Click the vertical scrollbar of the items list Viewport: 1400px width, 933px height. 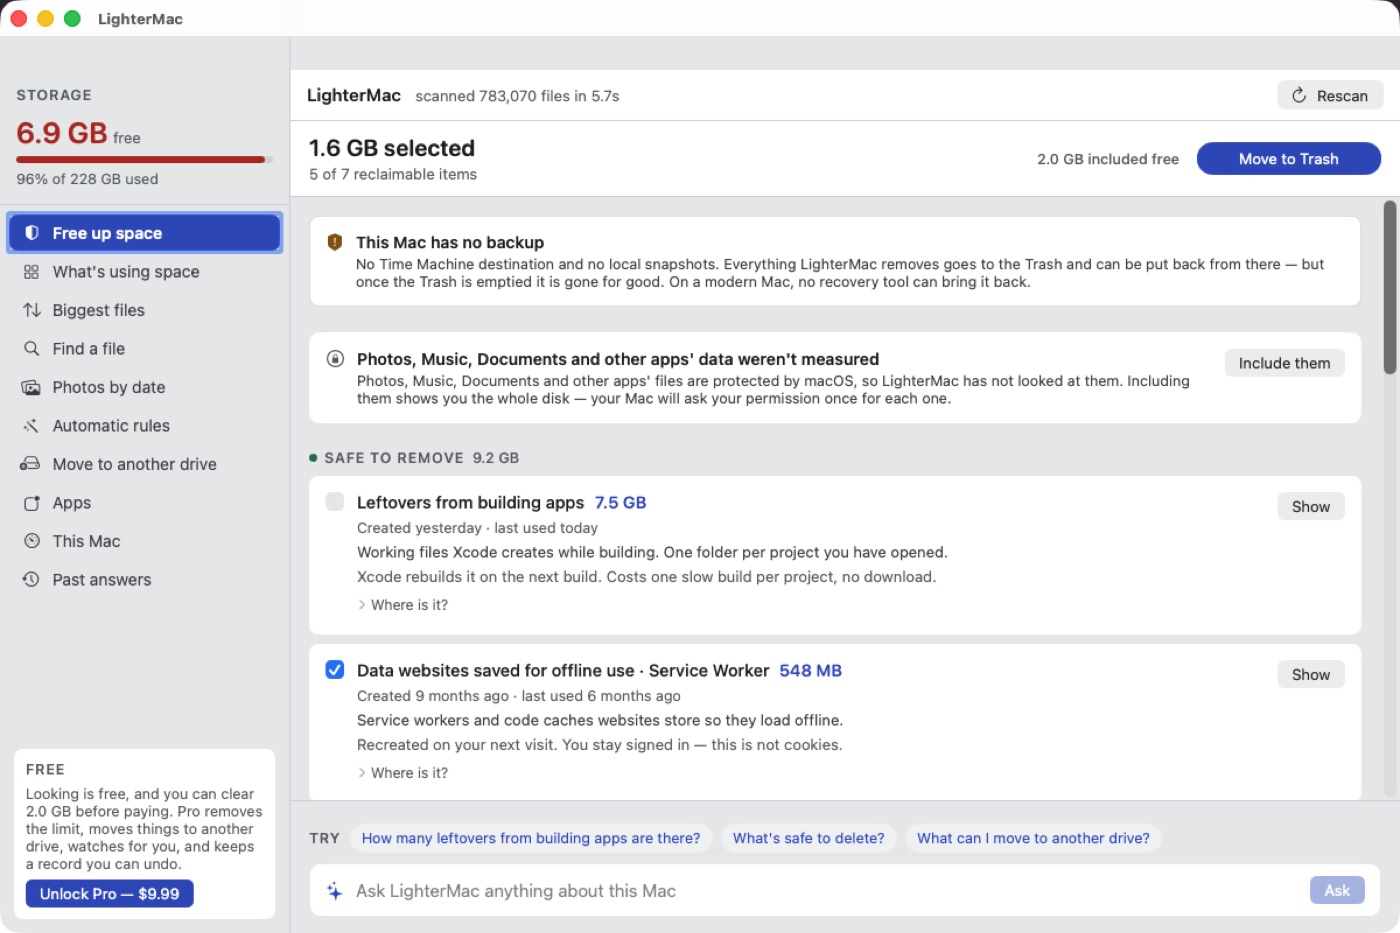(x=1389, y=288)
